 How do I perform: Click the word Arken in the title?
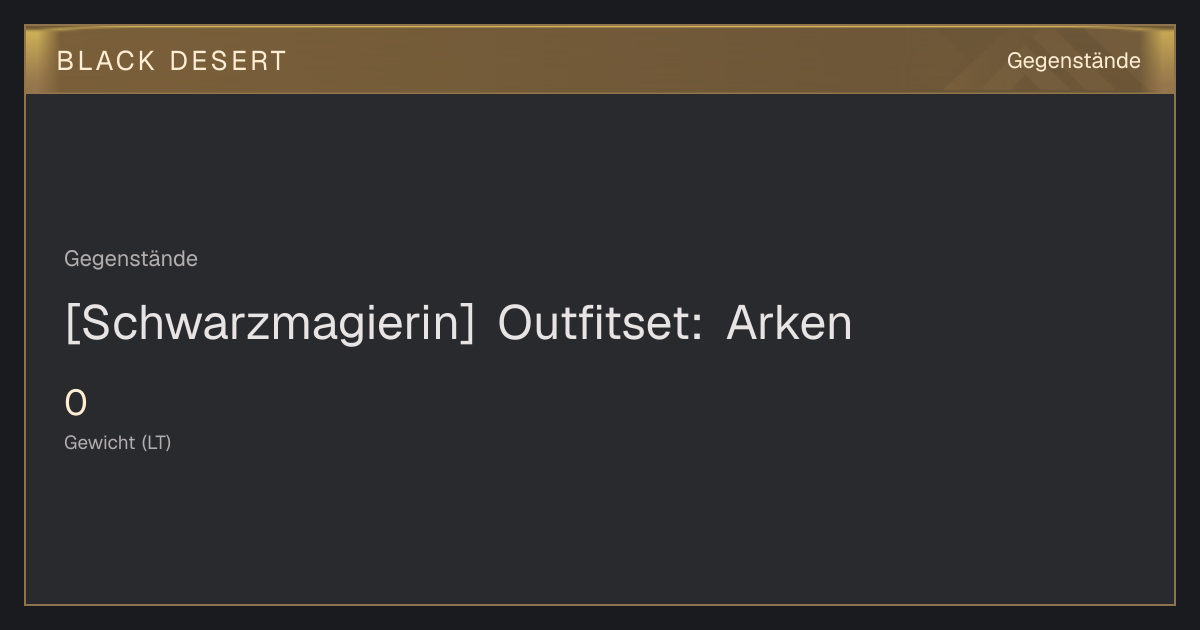point(789,322)
